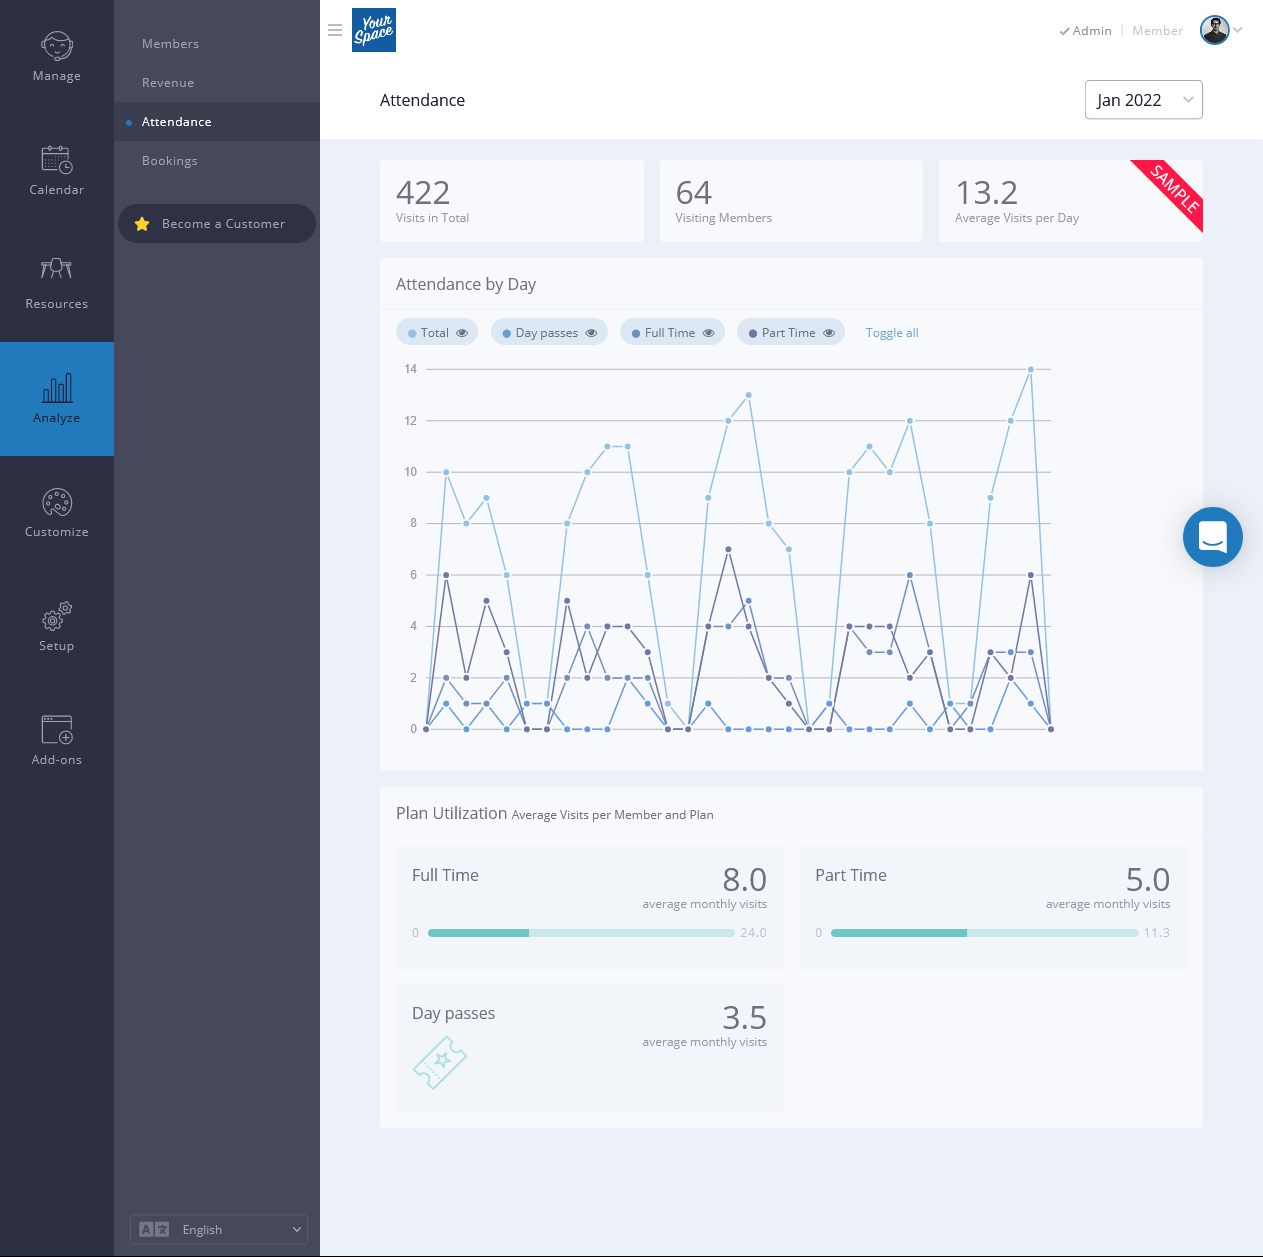Switch to Member view
The image size is (1263, 1257).
coord(1158,31)
